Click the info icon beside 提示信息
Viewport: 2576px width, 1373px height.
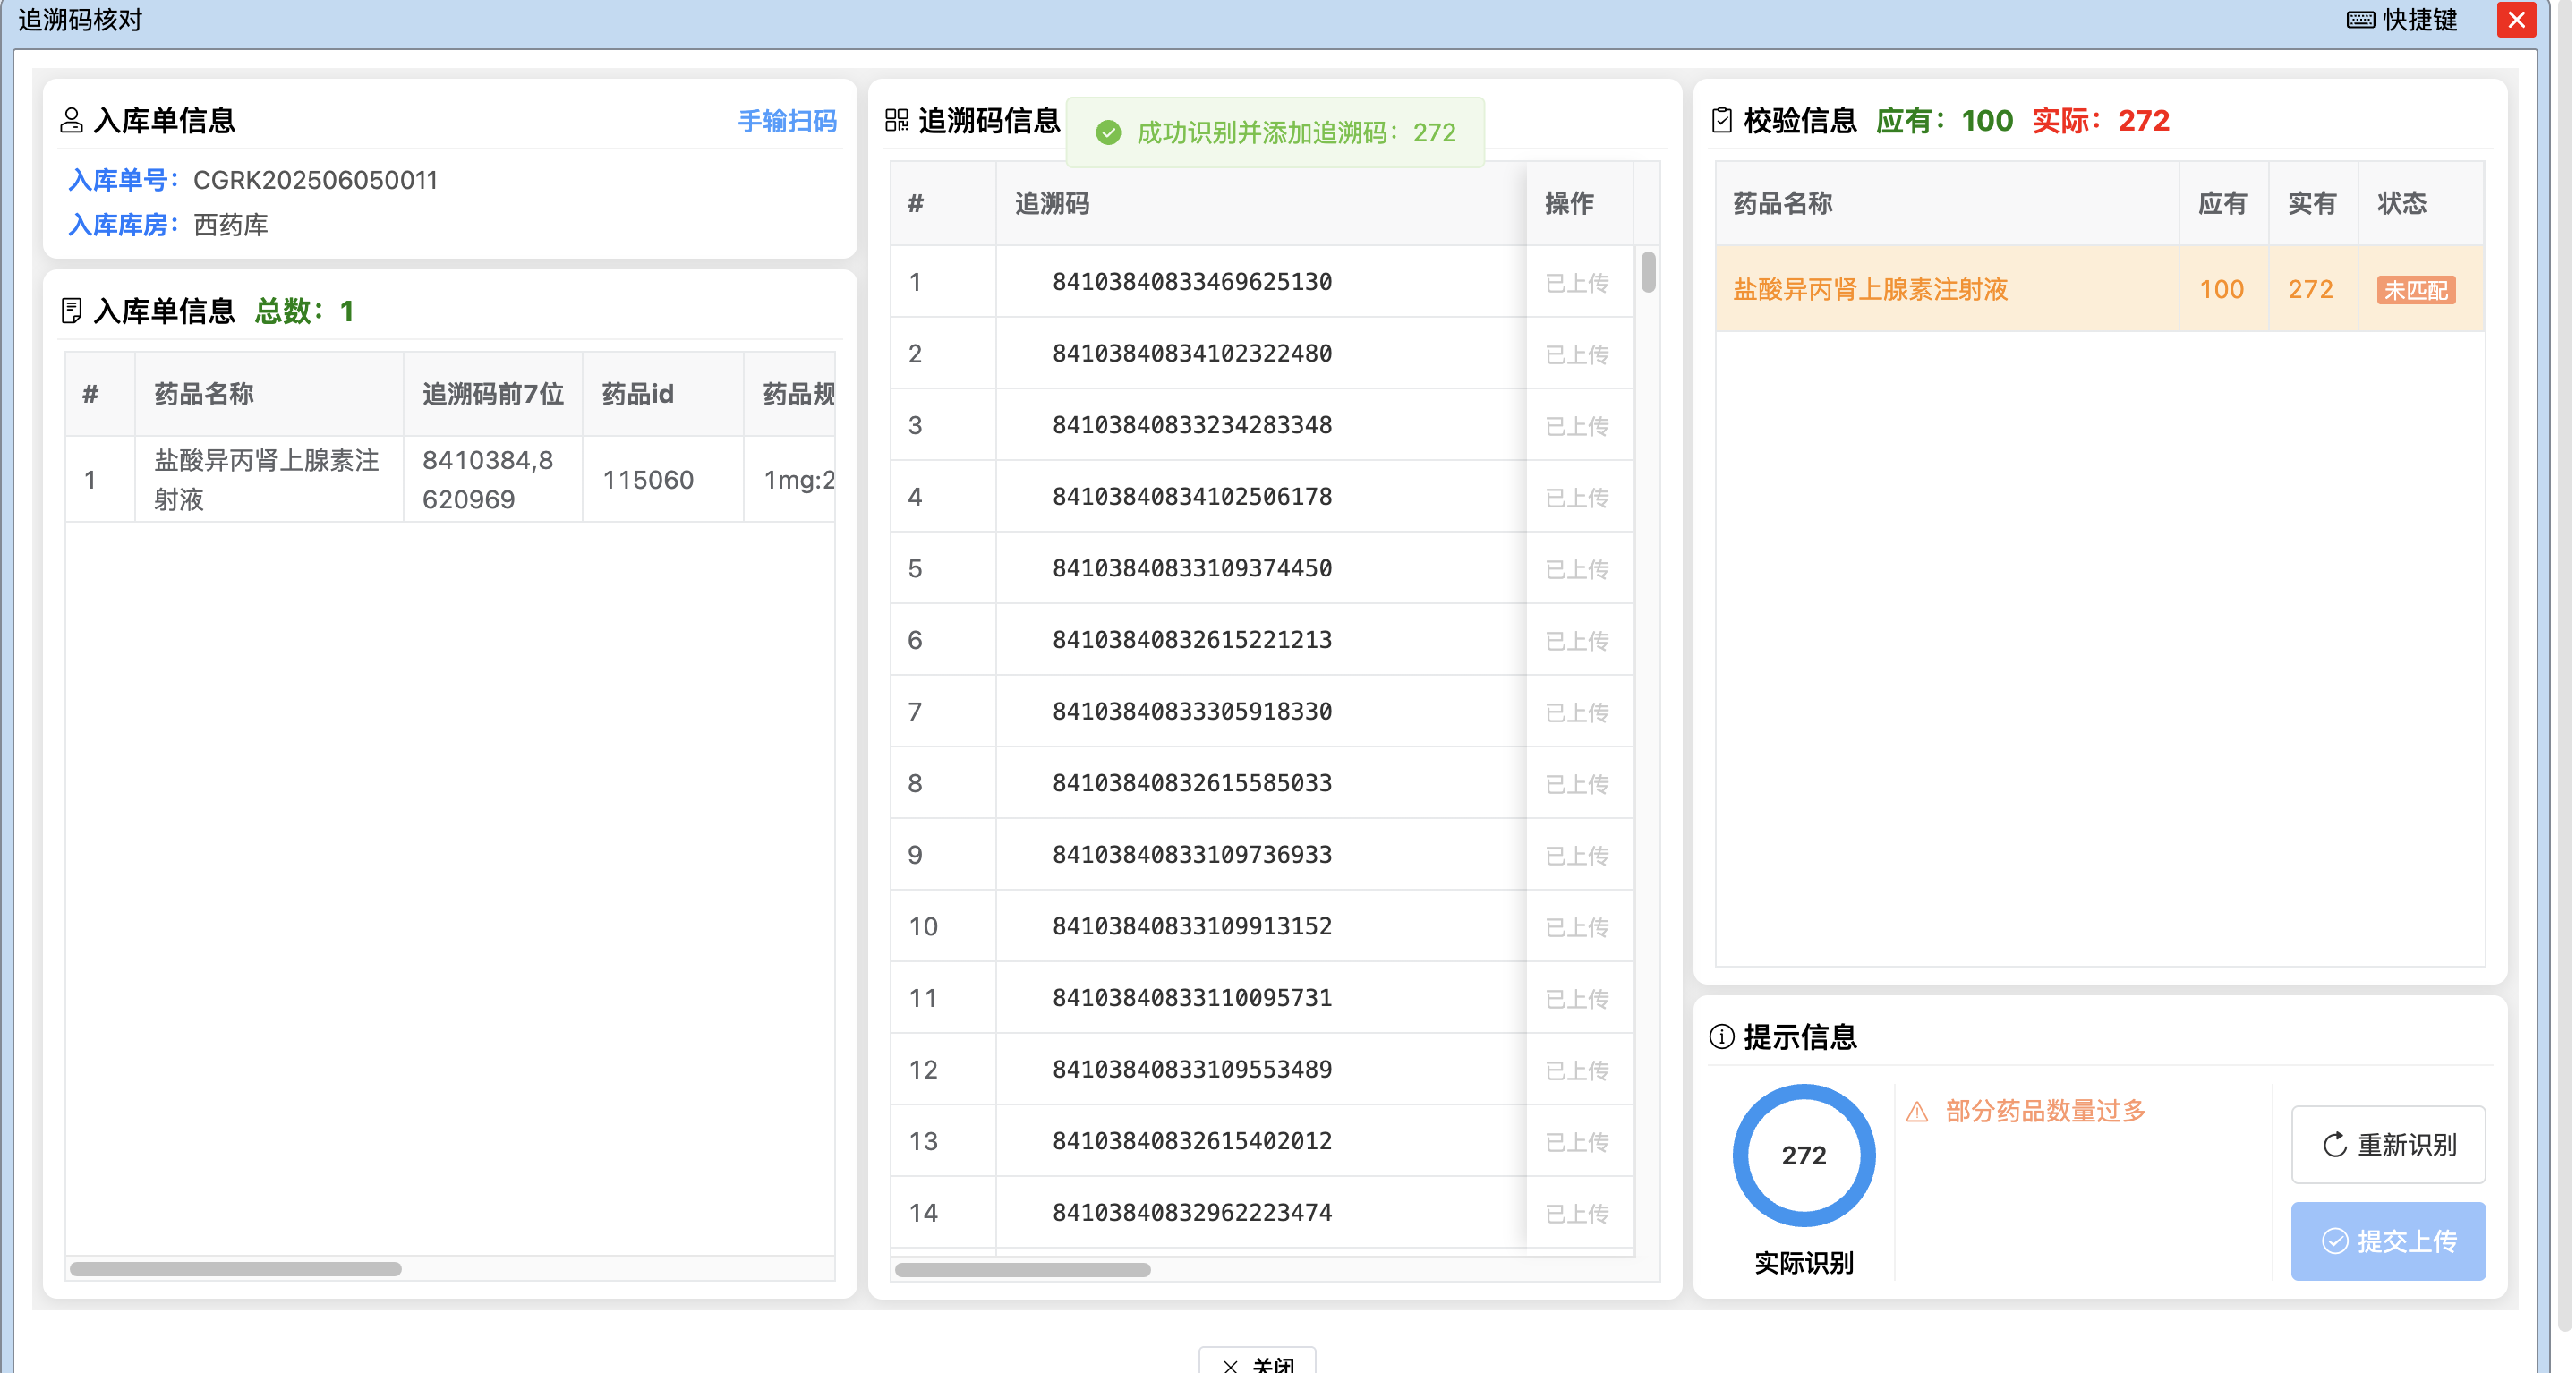coord(1721,1037)
